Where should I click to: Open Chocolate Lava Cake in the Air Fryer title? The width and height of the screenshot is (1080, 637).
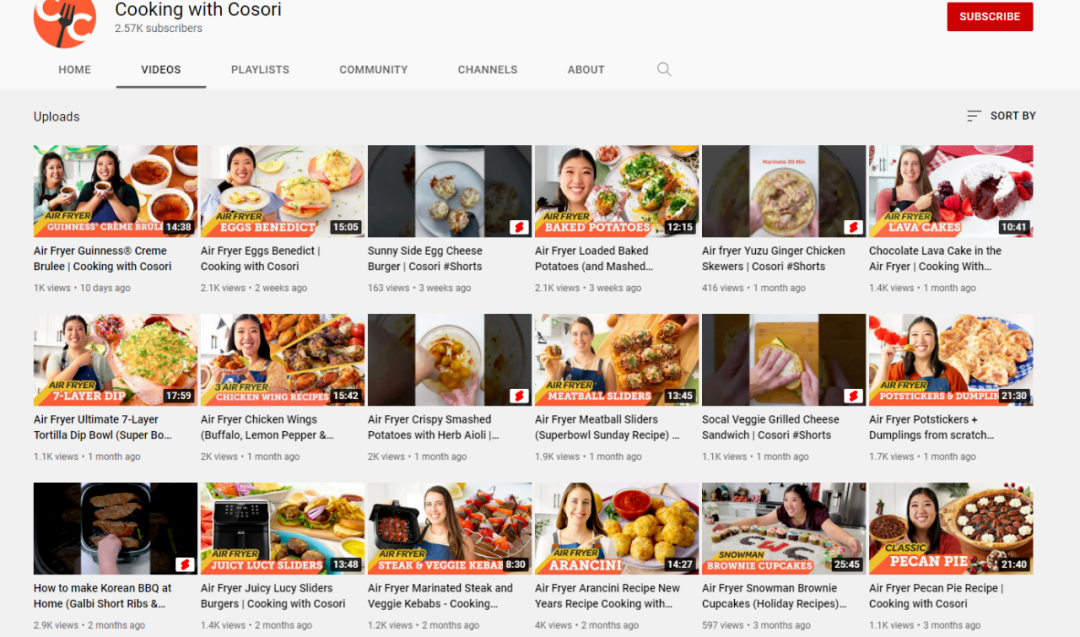coord(935,258)
